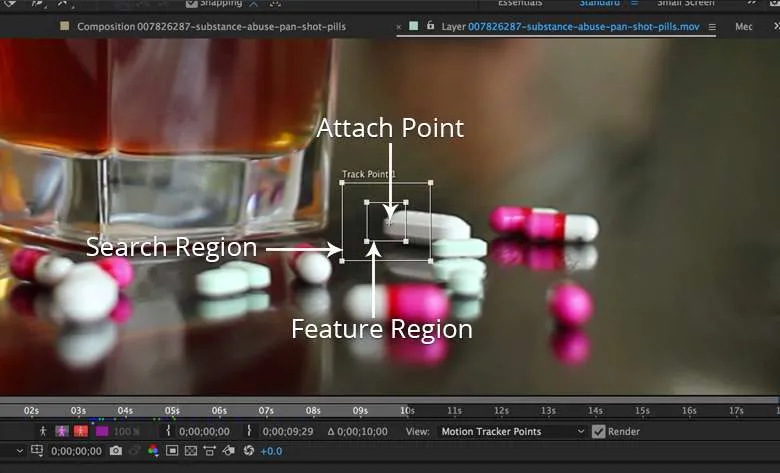This screenshot has height=473, width=780.
Task: Toggle the Render checkbox
Action: click(x=599, y=432)
